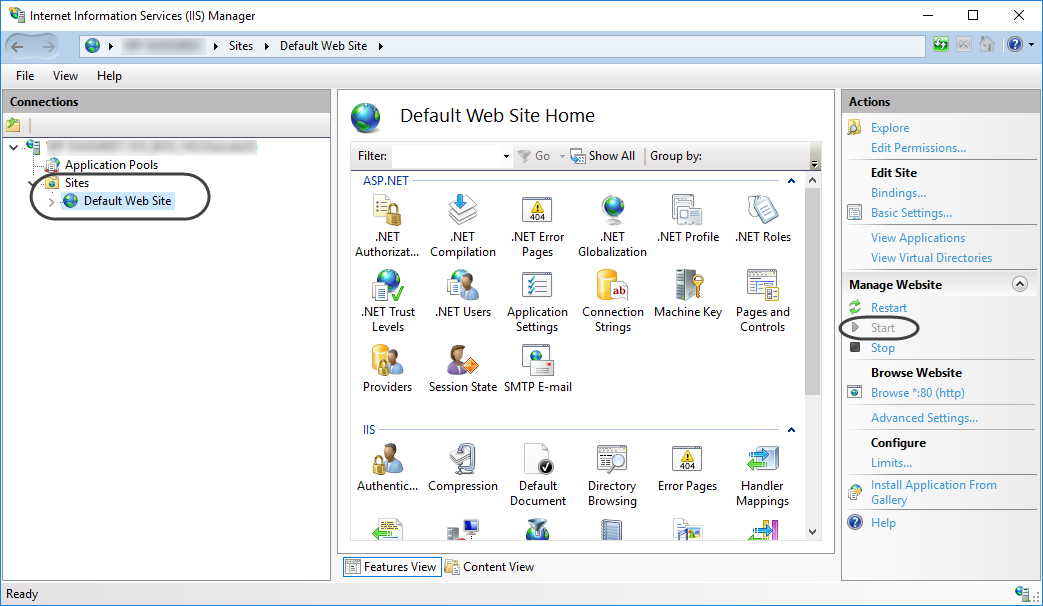Open the .NET Compilation feature
Viewport: 1043px width, 606px height.
click(x=462, y=226)
